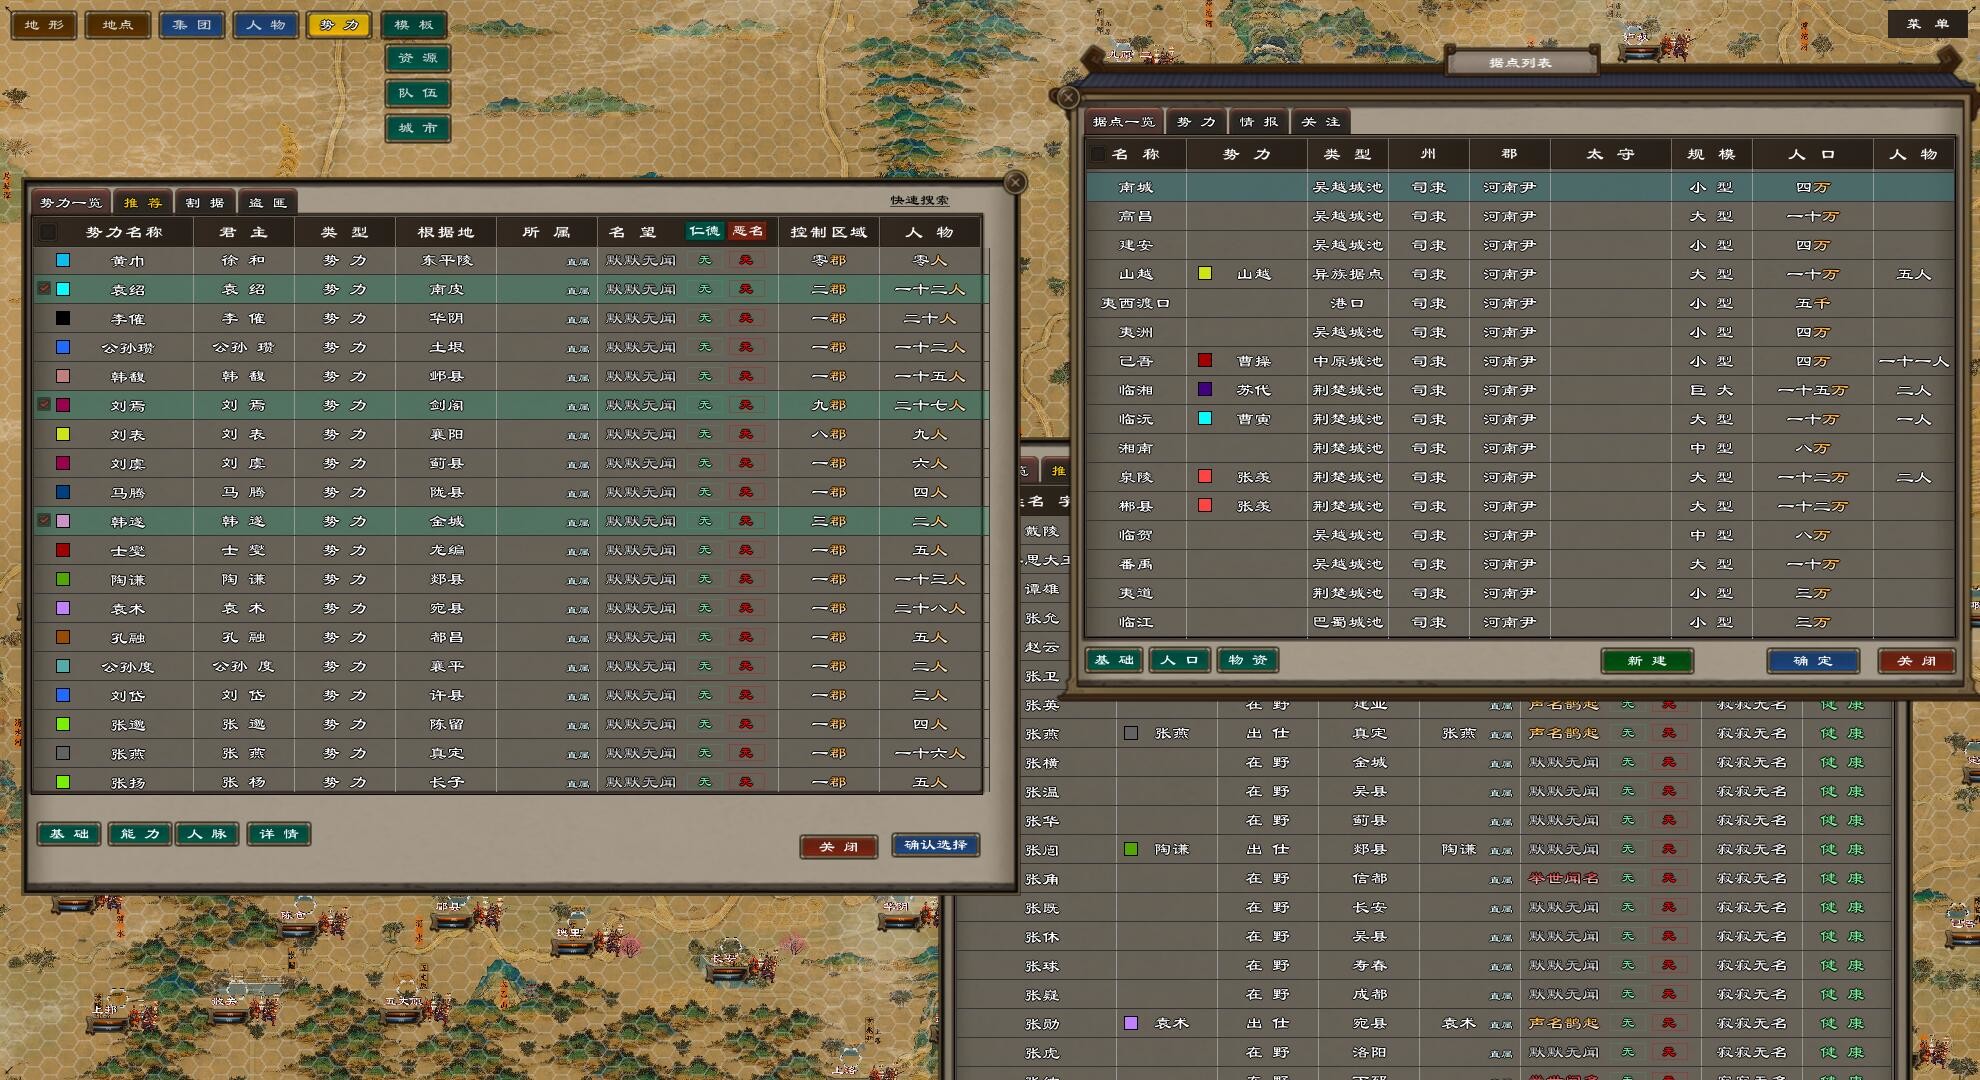The width and height of the screenshot is (1980, 1080).
Task: Open the 集团 (Groups) panel
Action: 191,25
